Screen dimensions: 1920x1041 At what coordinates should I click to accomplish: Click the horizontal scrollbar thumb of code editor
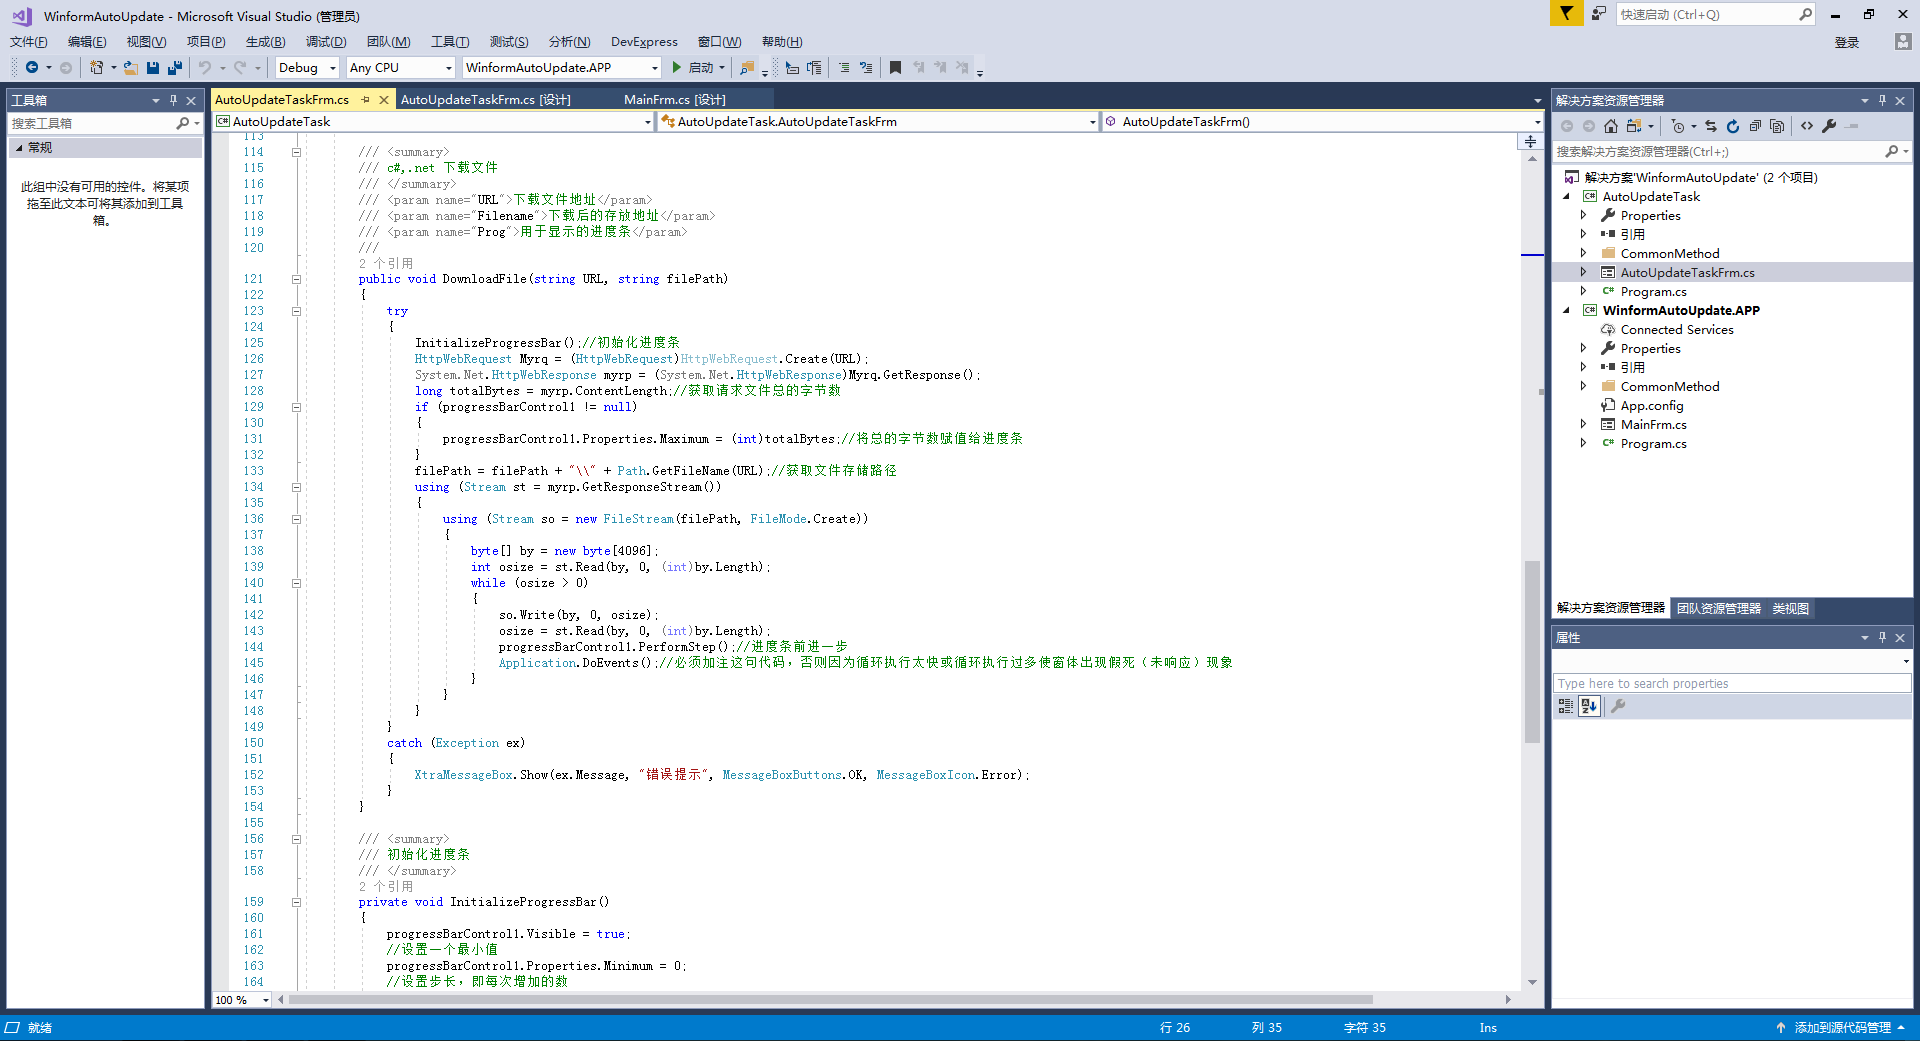click(830, 999)
